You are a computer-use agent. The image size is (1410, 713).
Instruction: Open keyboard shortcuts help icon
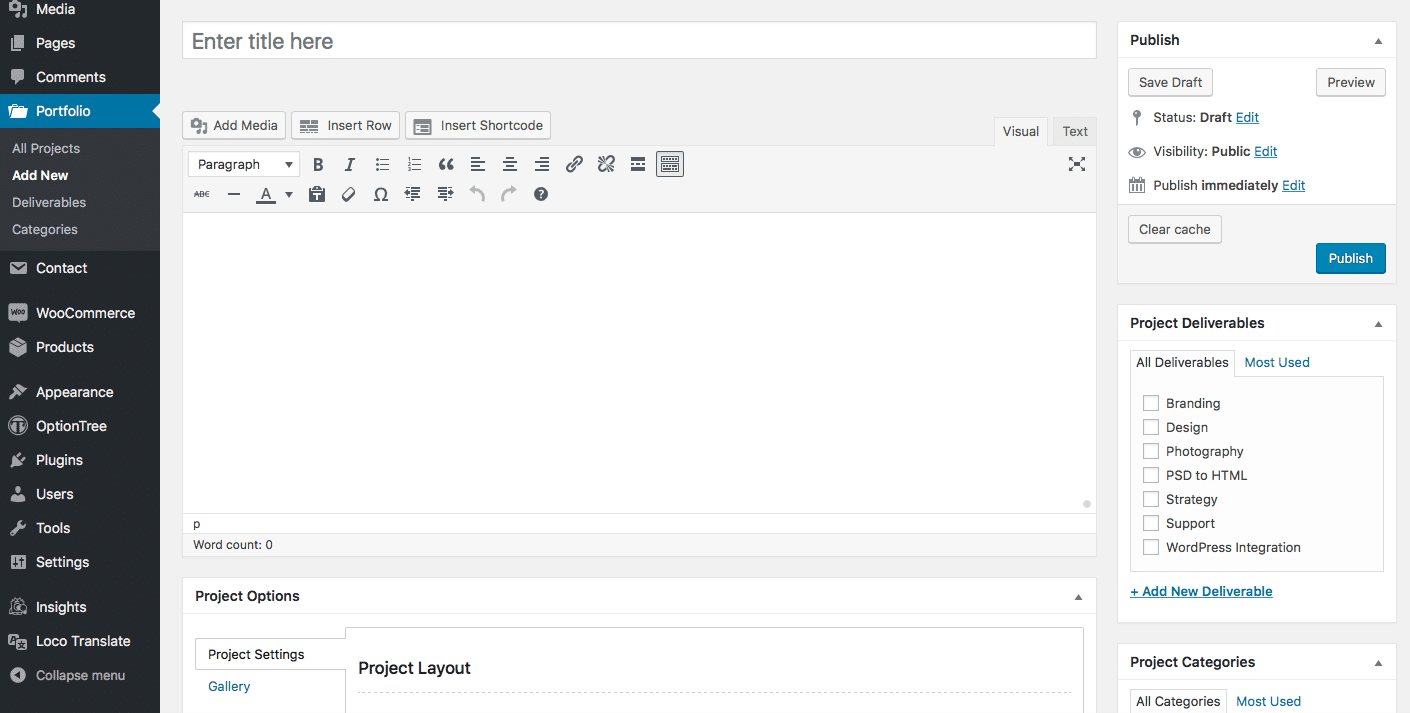pos(541,194)
